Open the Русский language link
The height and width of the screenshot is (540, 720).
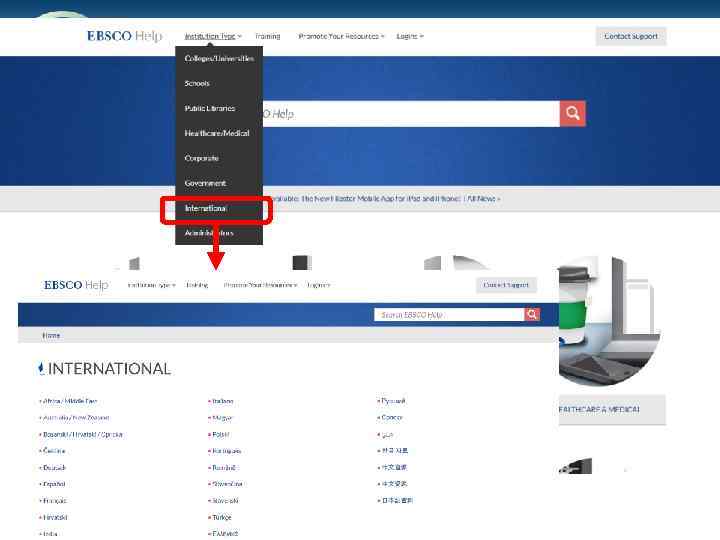(x=393, y=401)
